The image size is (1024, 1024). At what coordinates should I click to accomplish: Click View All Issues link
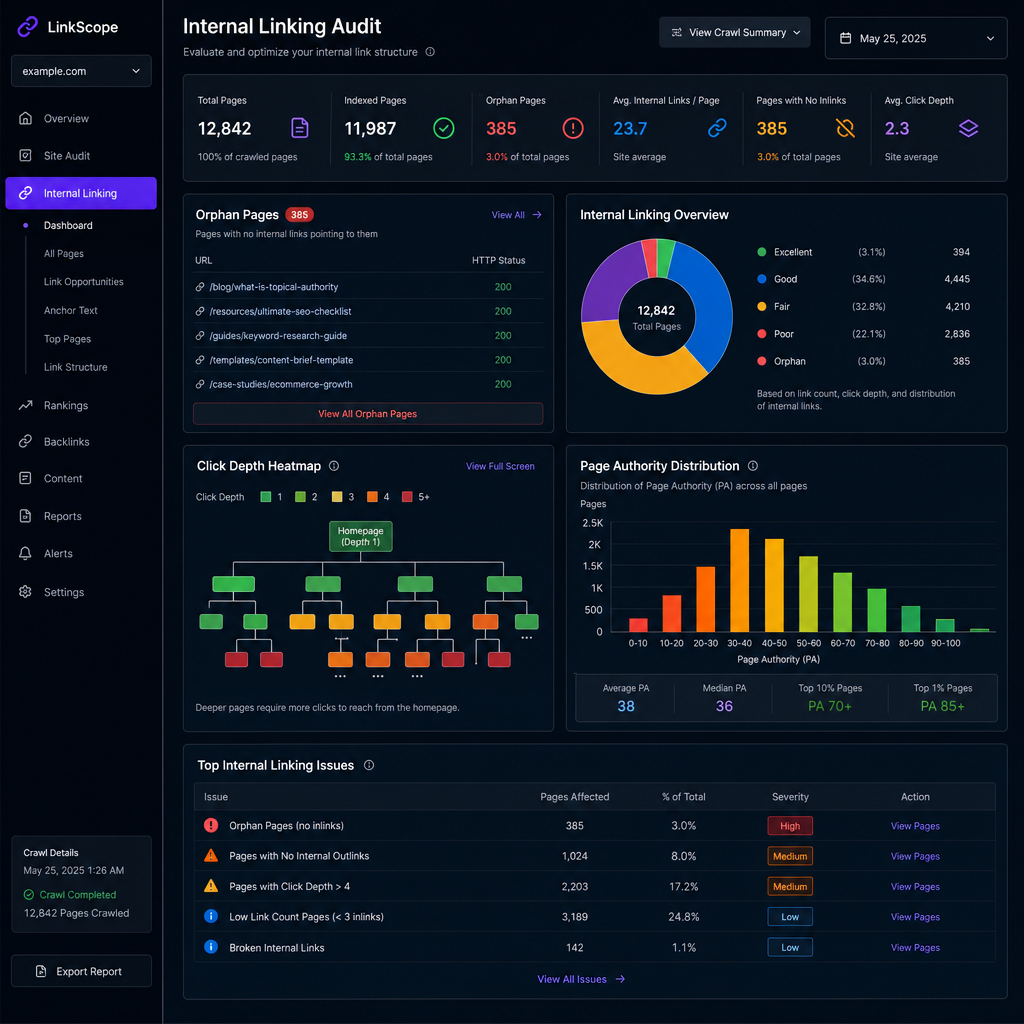click(581, 978)
